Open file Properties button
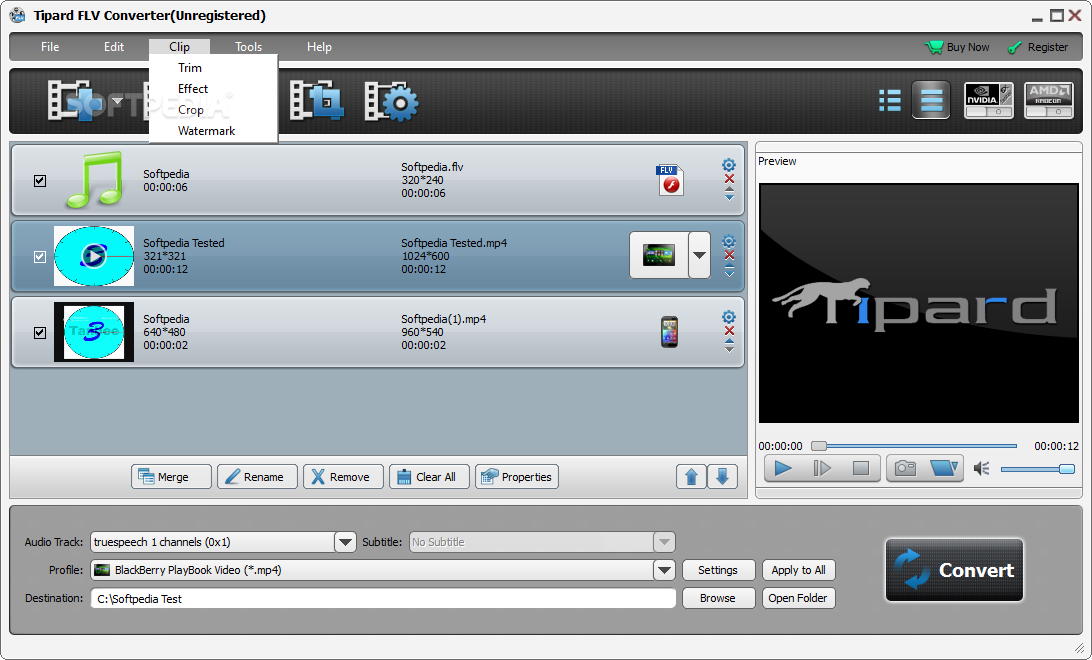This screenshot has height=660, width=1092. 517,477
